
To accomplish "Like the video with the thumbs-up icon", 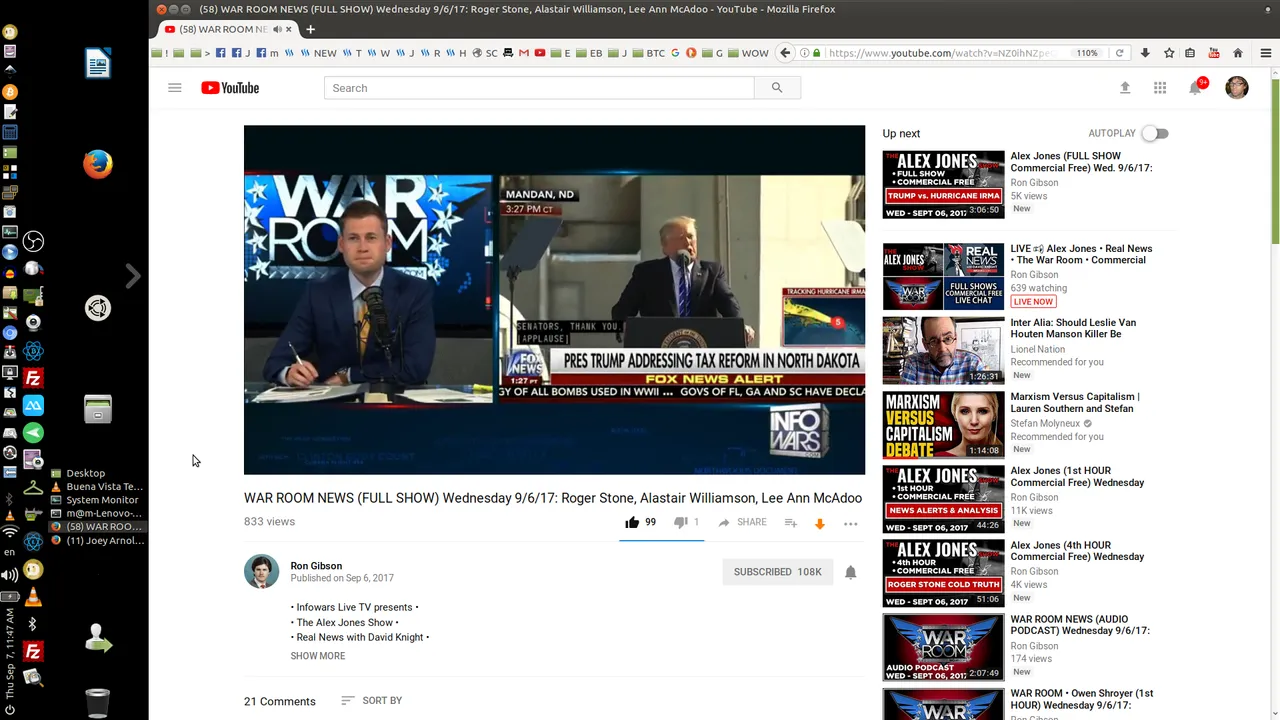I will (632, 522).
